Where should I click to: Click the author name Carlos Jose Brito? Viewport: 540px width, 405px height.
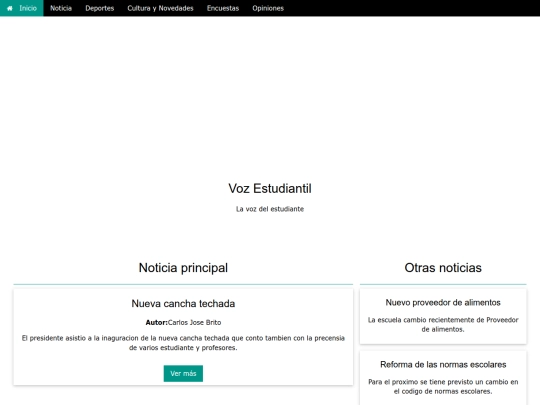coord(195,323)
